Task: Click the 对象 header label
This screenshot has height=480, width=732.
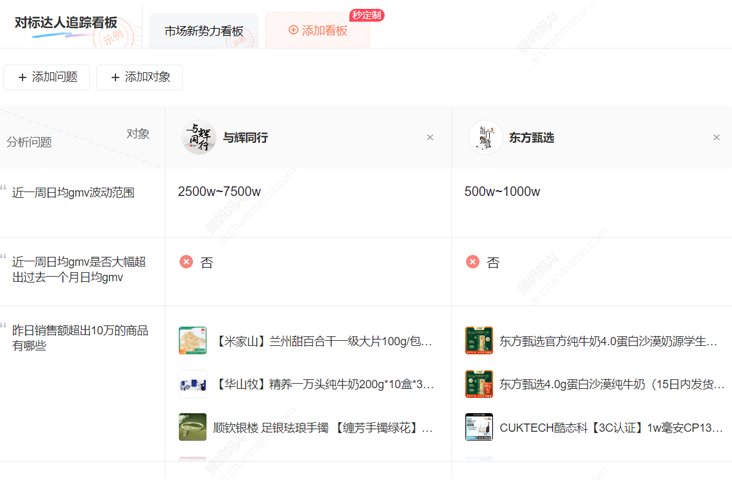Action: (x=138, y=134)
